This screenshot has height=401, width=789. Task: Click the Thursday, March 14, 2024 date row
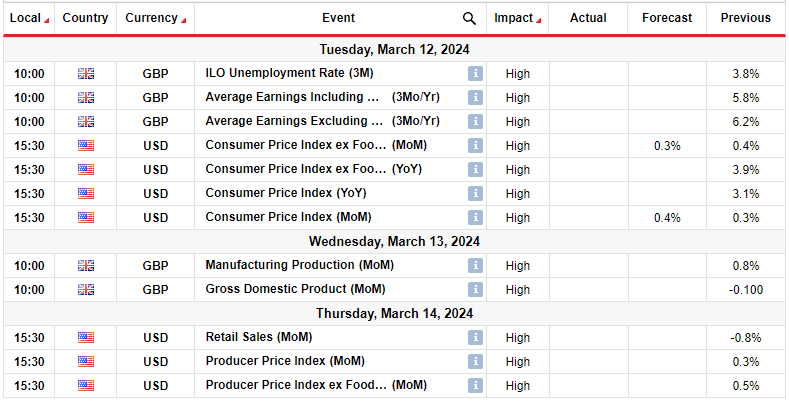click(x=394, y=313)
